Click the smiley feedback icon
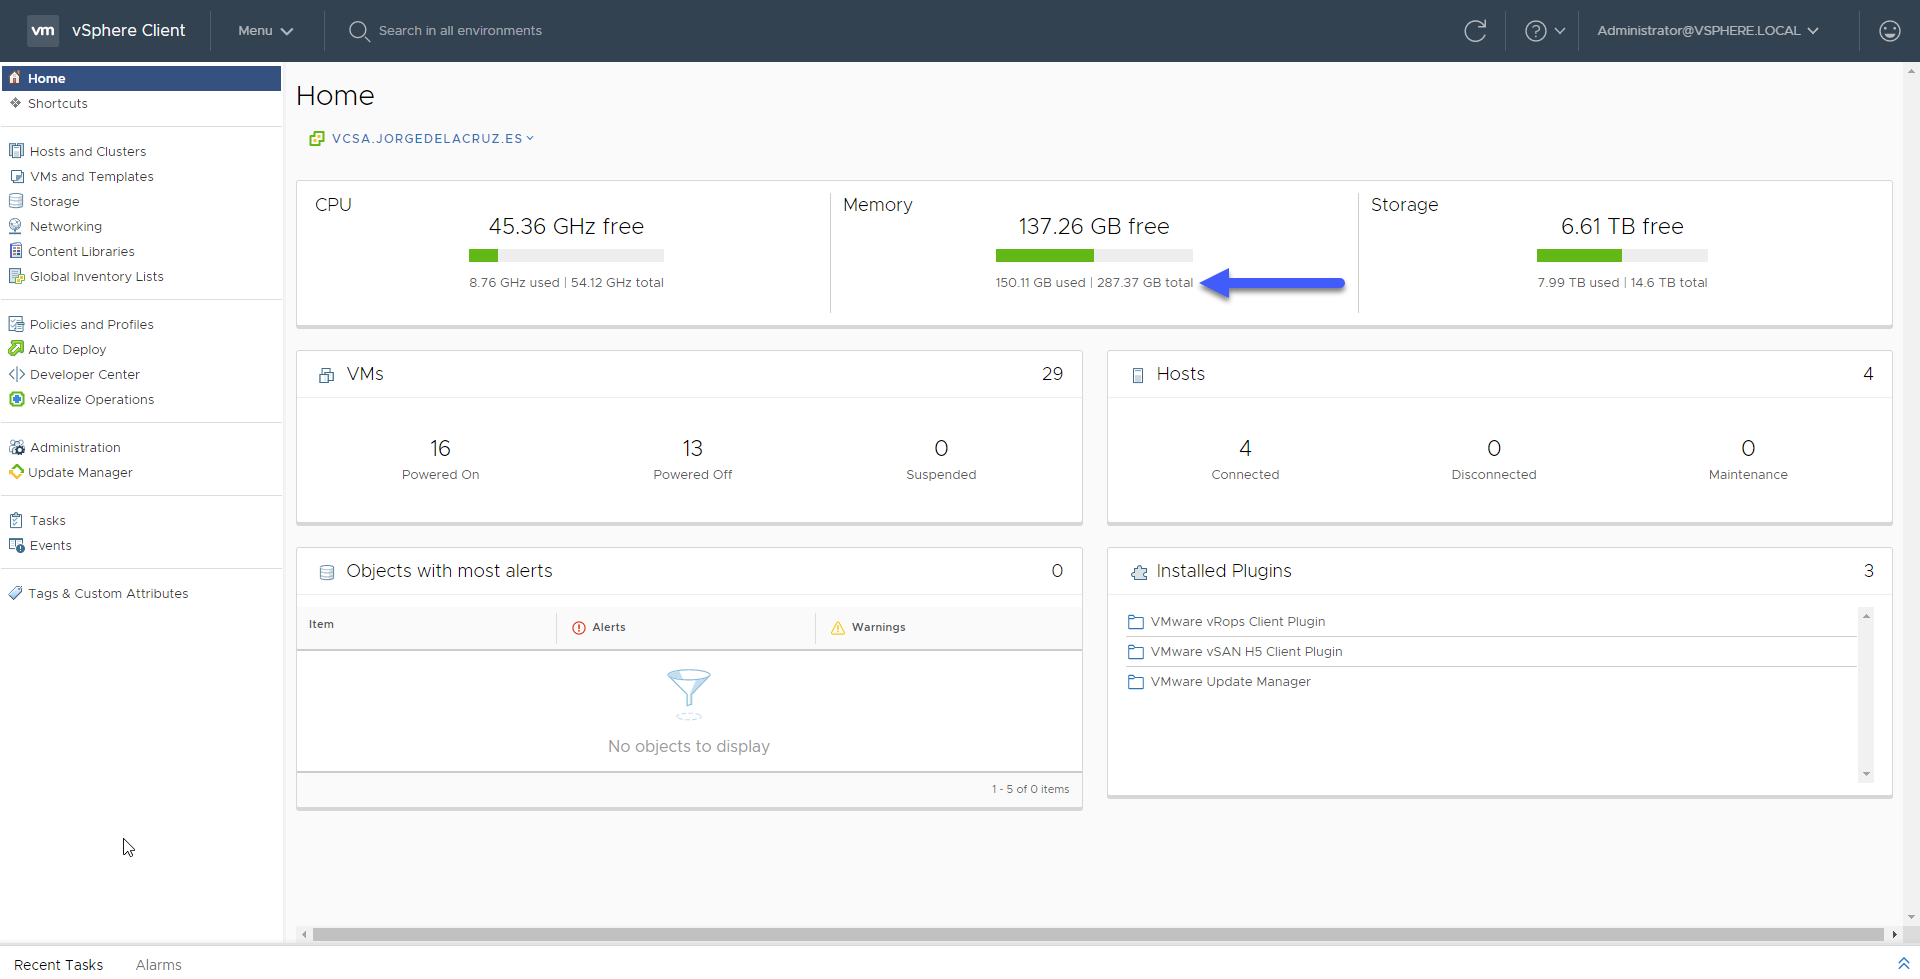The image size is (1920, 979). click(x=1889, y=31)
